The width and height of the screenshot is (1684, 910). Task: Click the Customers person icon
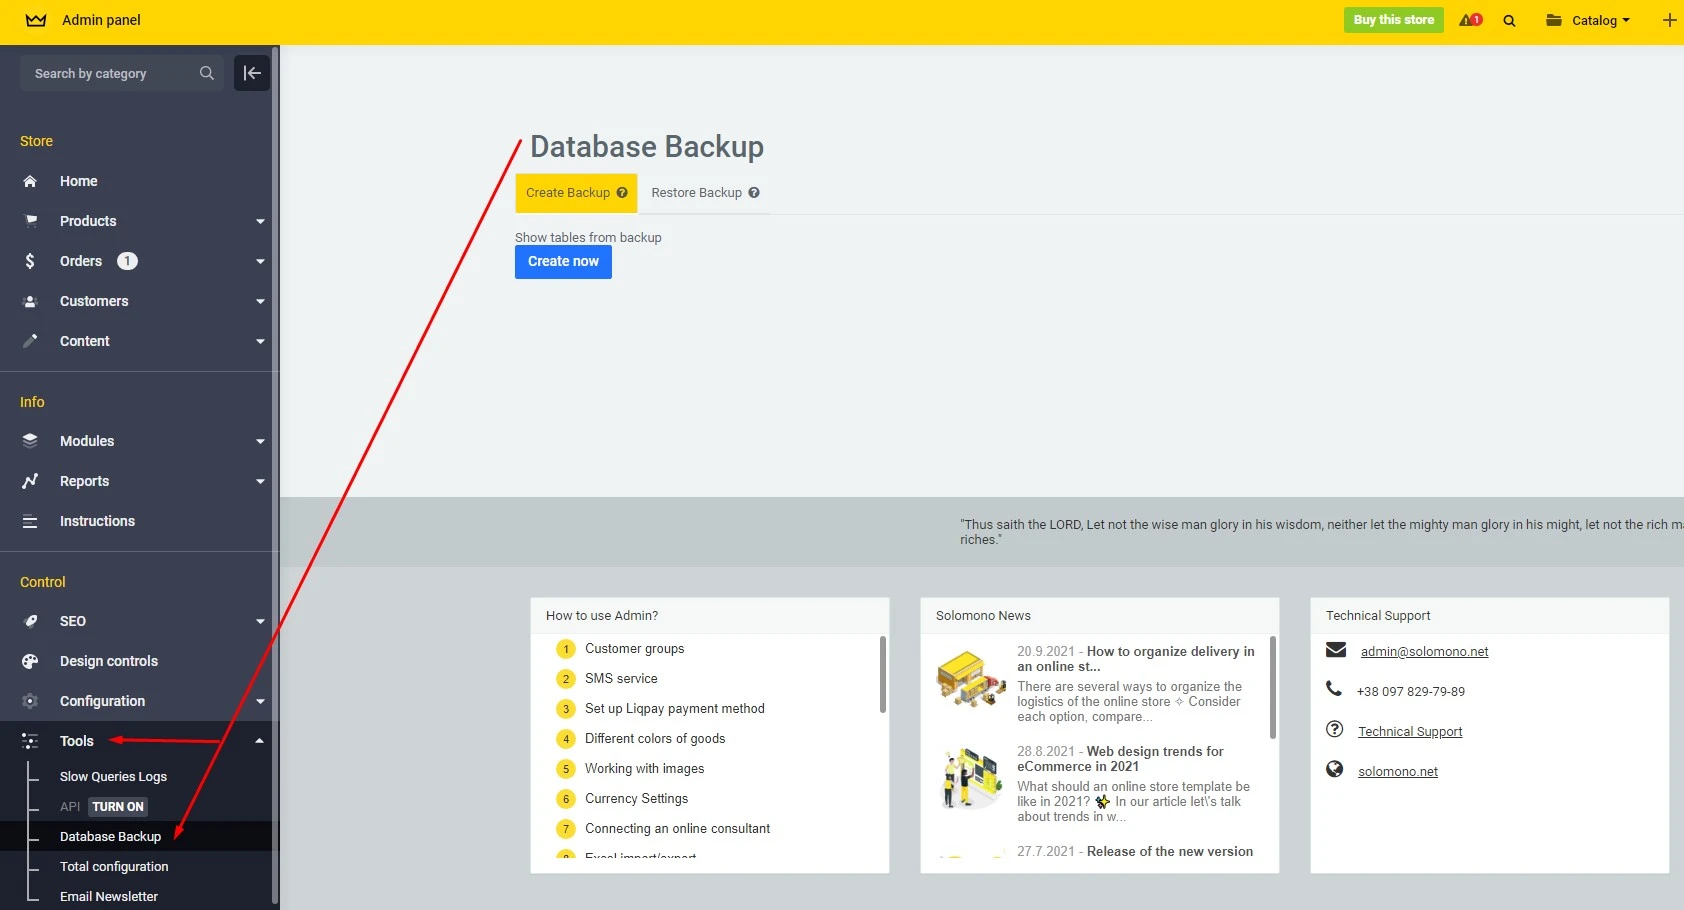(x=30, y=301)
